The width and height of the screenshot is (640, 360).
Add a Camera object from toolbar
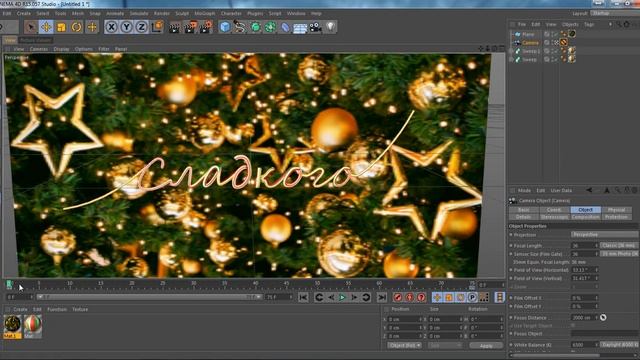click(315, 27)
